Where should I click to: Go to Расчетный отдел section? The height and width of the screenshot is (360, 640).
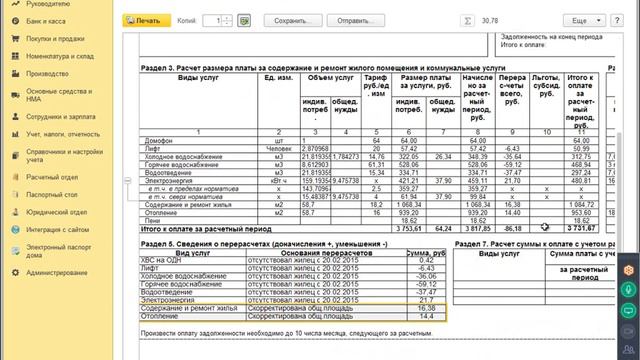[52, 177]
